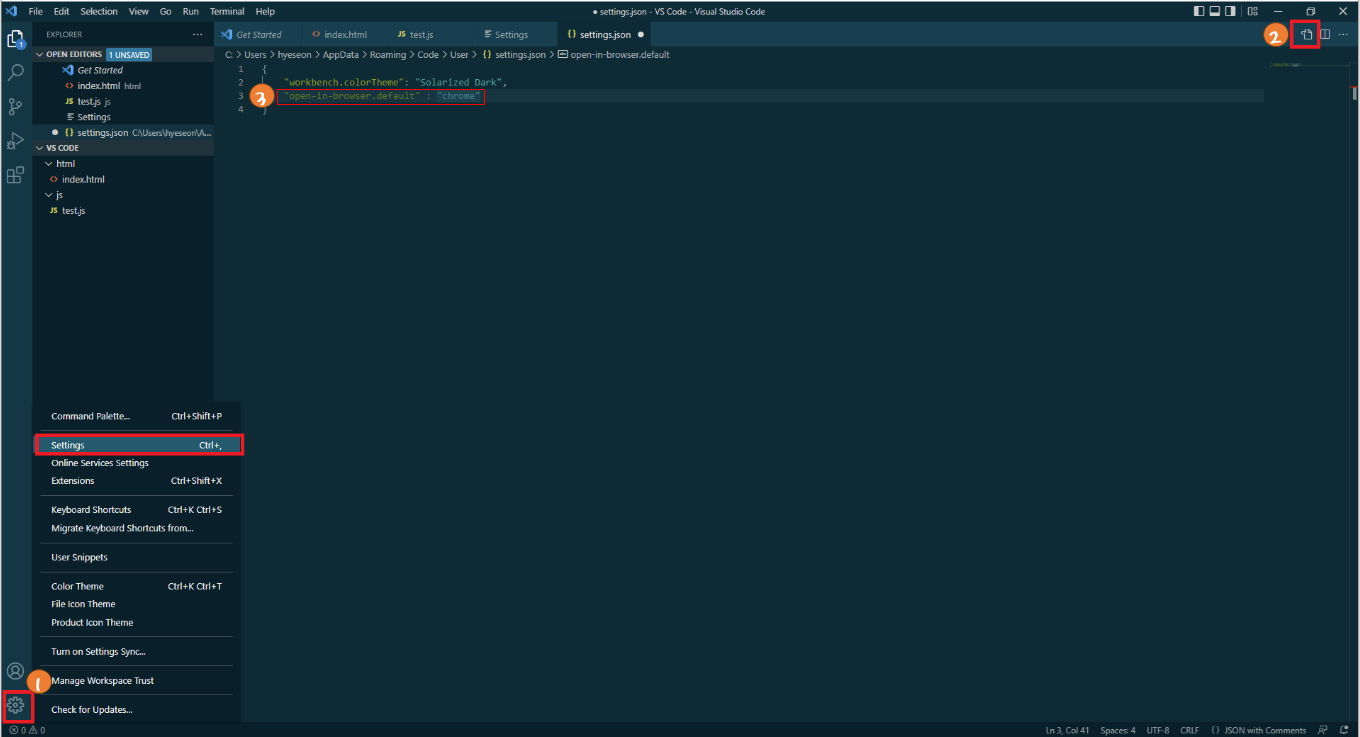Click the notifications bell in status bar
Image resolution: width=1360 pixels, height=737 pixels.
point(1345,730)
